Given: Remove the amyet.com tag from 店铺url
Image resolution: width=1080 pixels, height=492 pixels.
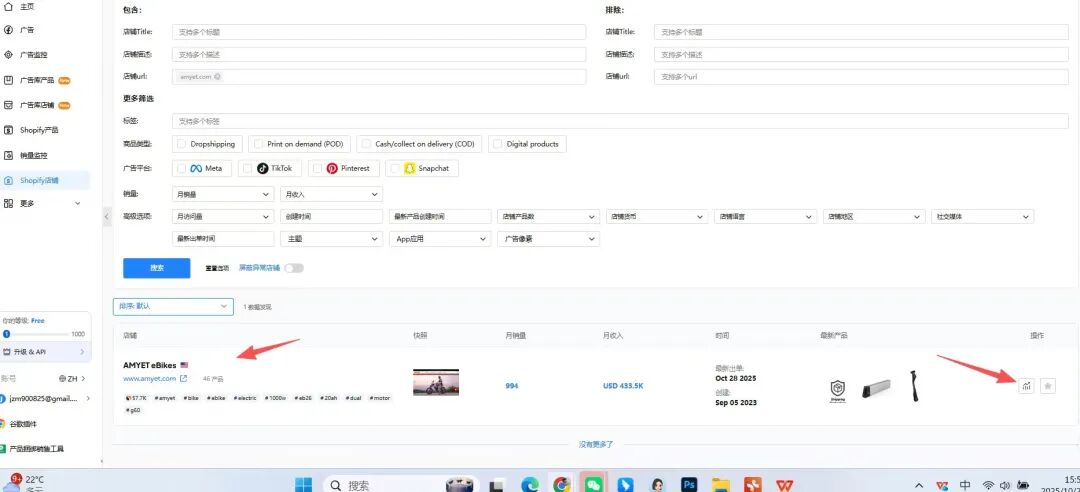Looking at the screenshot, I should [x=217, y=77].
